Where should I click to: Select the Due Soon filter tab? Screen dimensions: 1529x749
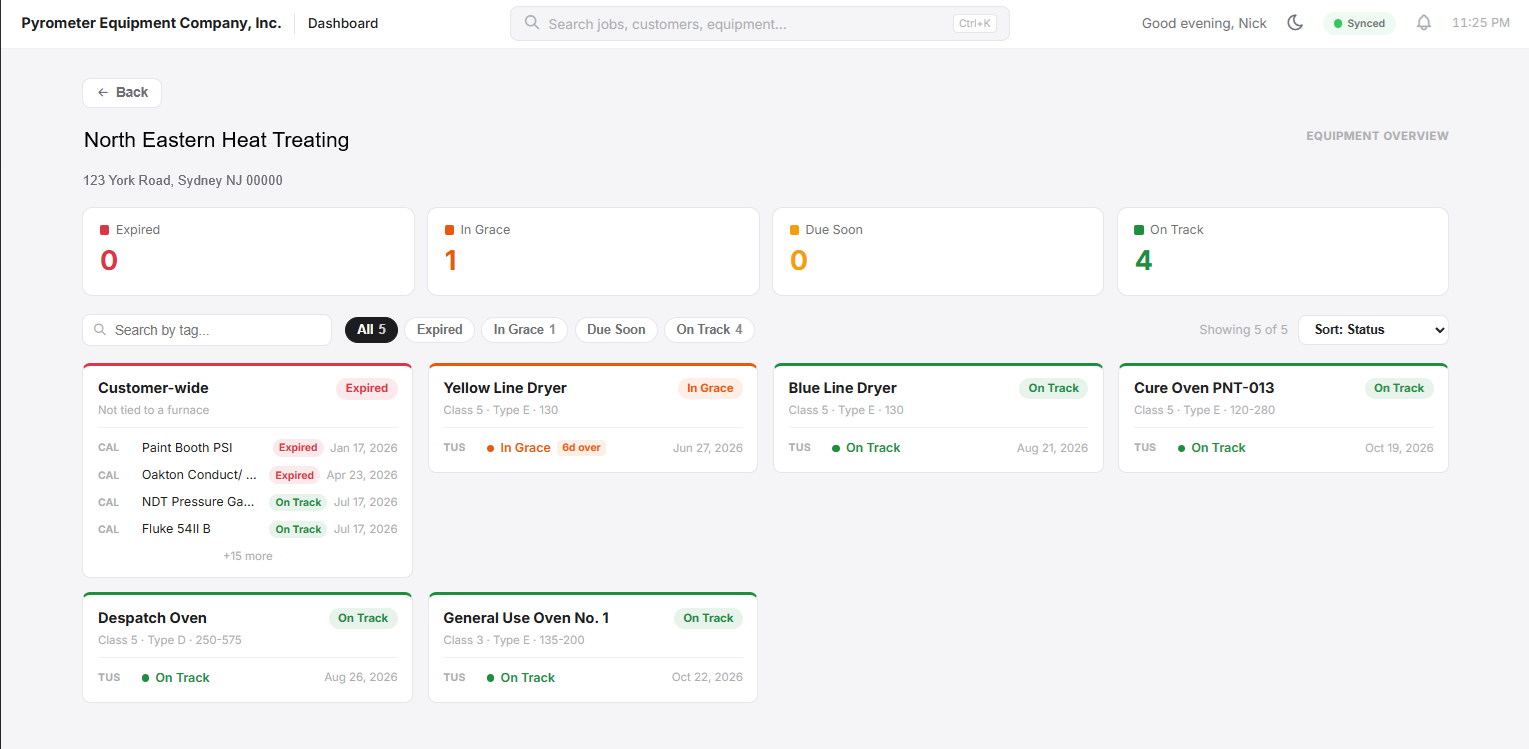(x=616, y=330)
